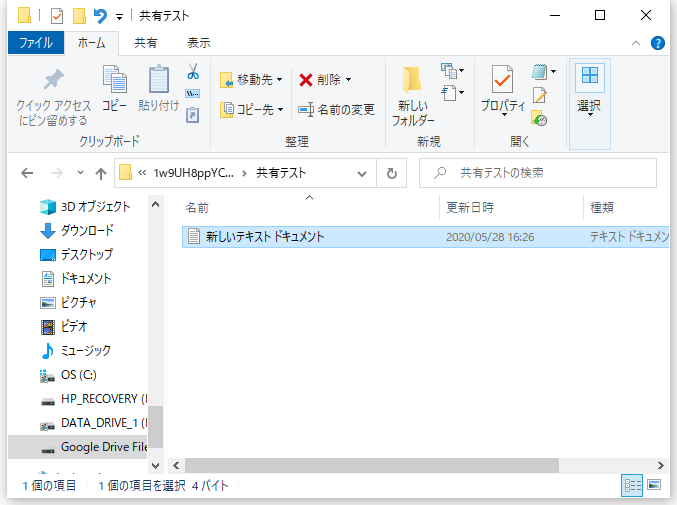Screen dimensions: 677x505
Task: Click the quick access Properties checkmark icon
Action: 57,16
